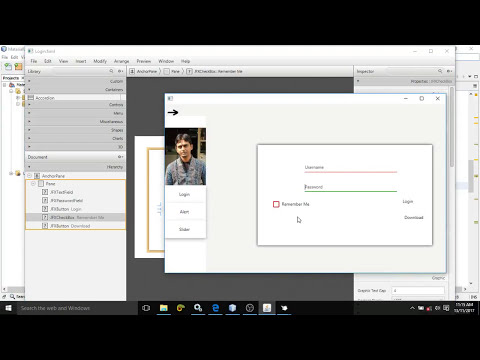
Task: Open File Explorer from the taskbar
Action: point(164,308)
